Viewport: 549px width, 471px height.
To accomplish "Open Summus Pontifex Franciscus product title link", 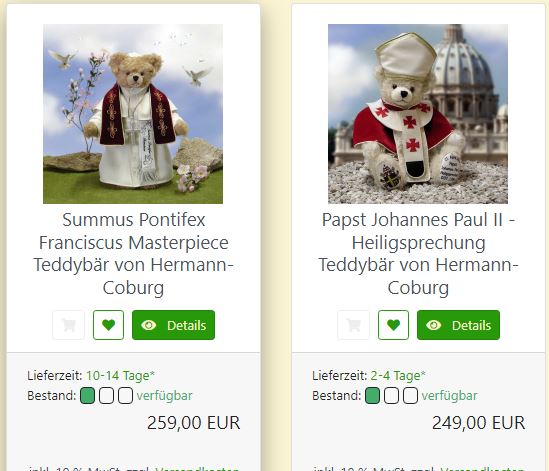I will click(133, 254).
